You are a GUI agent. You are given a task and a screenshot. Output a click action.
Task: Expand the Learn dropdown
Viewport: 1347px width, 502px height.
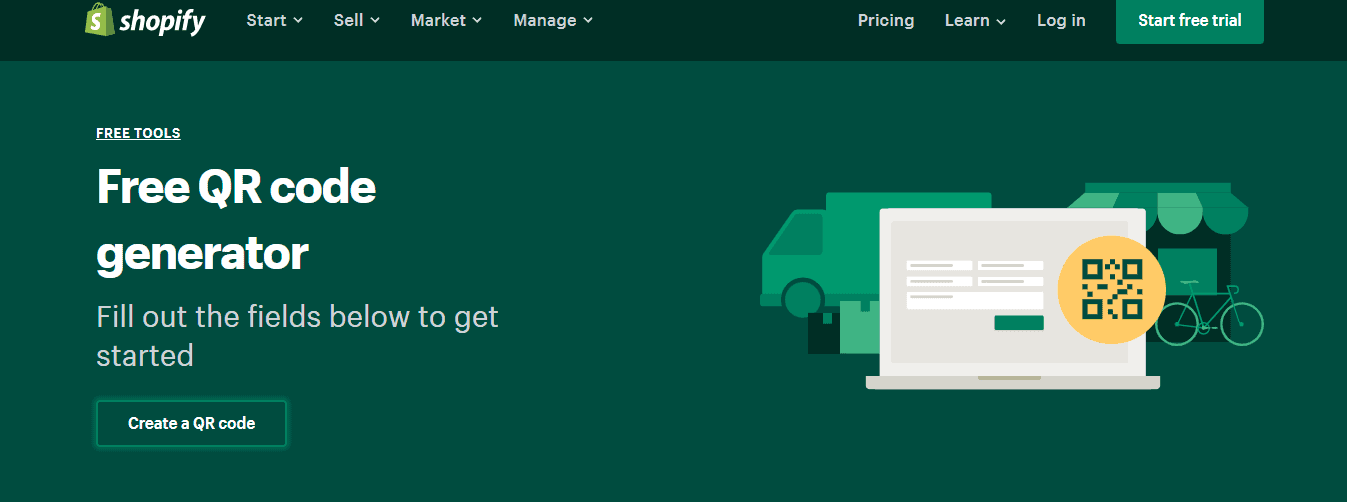pyautogui.click(x=975, y=20)
